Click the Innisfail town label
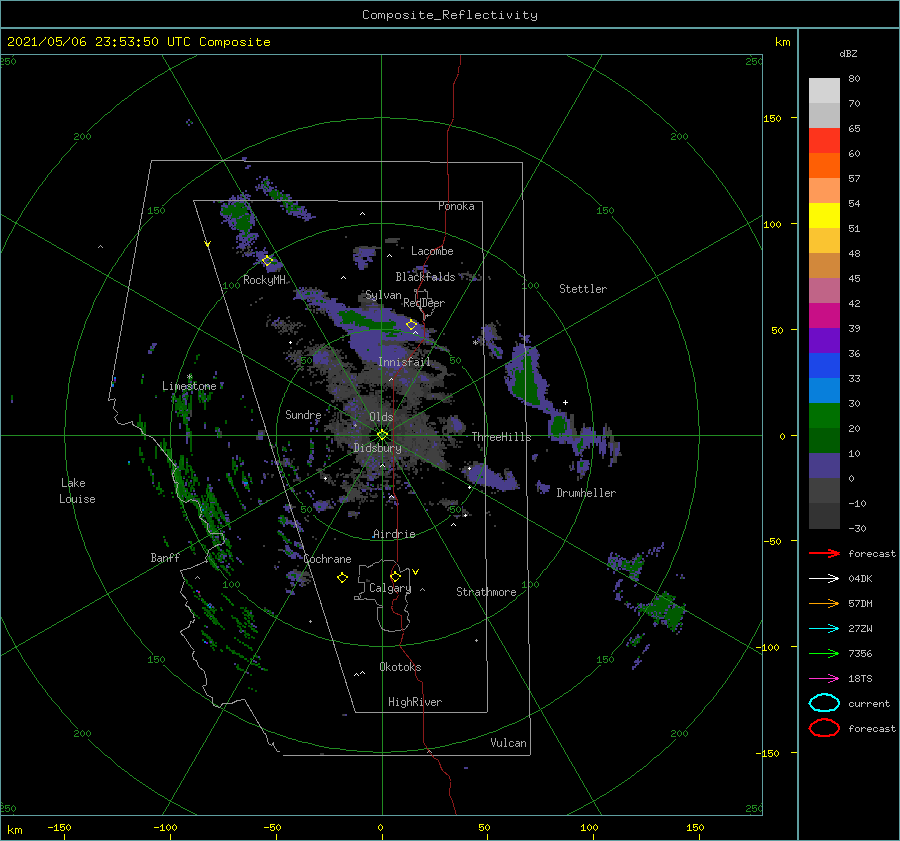The width and height of the screenshot is (900, 841). (x=404, y=362)
